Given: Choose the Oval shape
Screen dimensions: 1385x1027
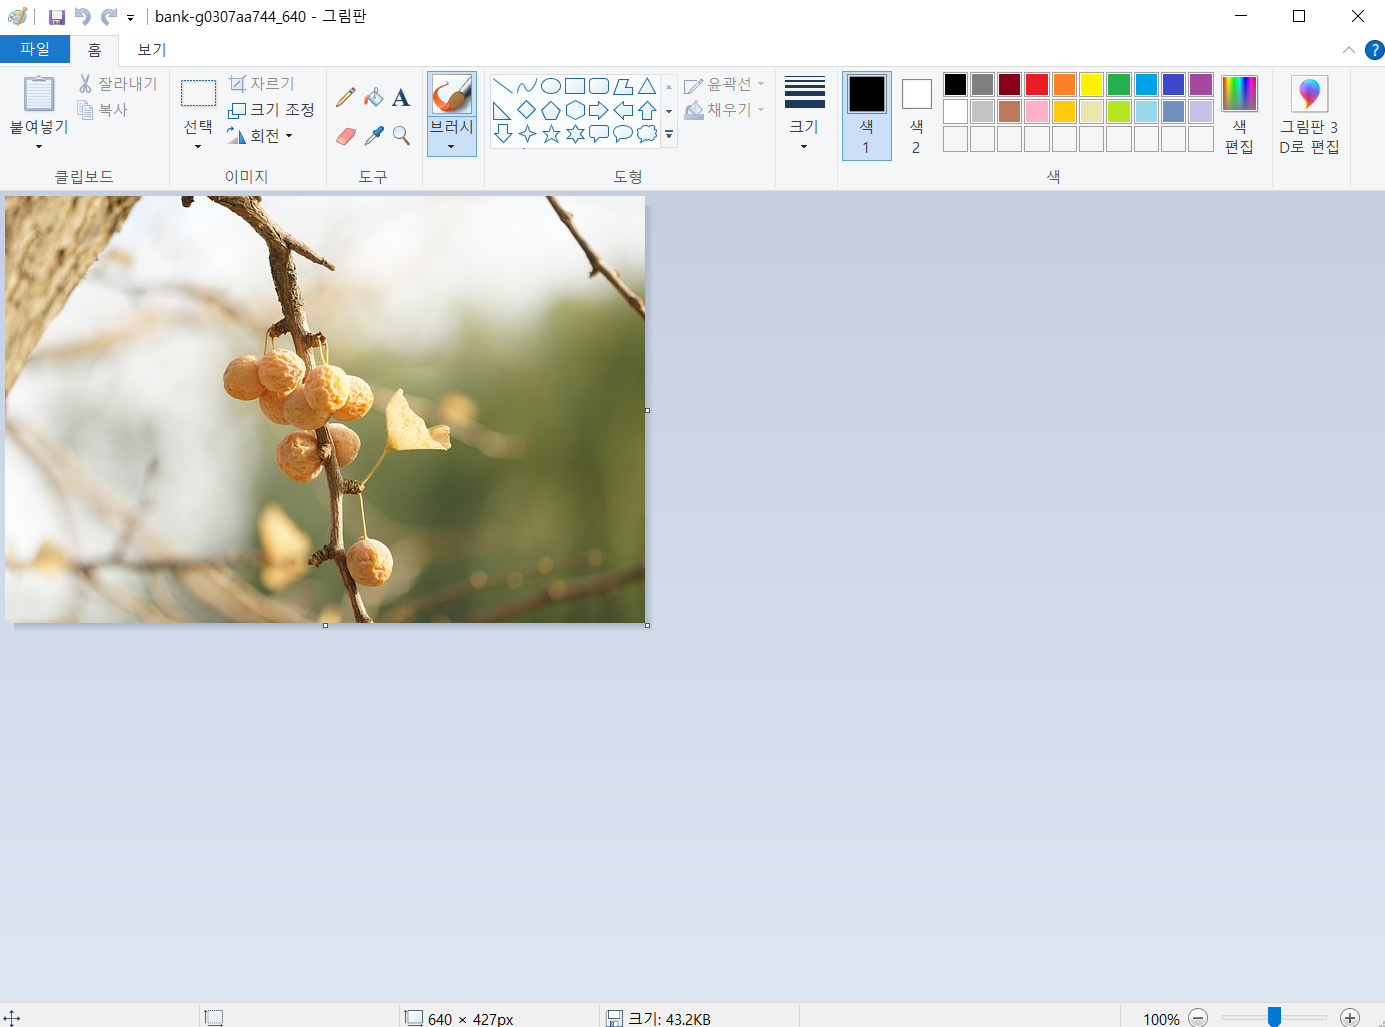Looking at the screenshot, I should (551, 86).
